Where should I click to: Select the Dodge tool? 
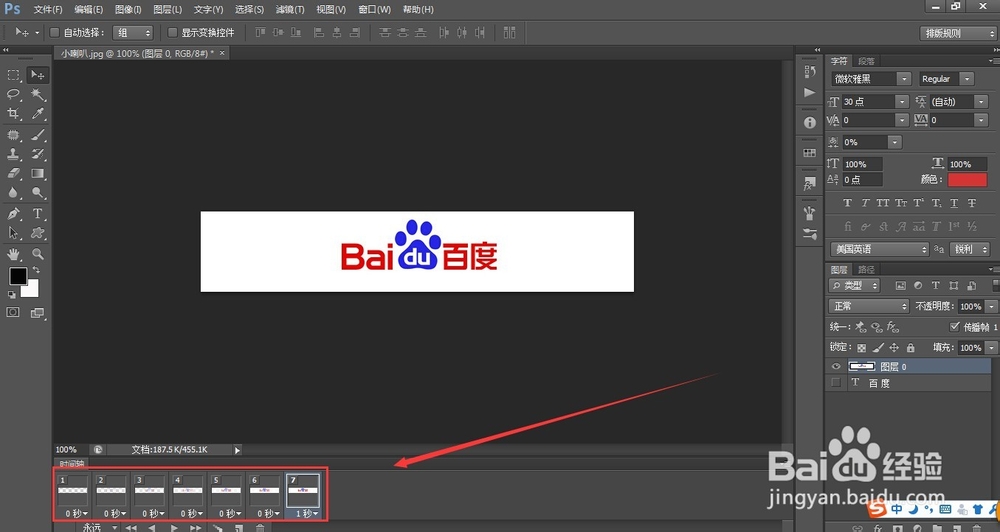pos(38,193)
